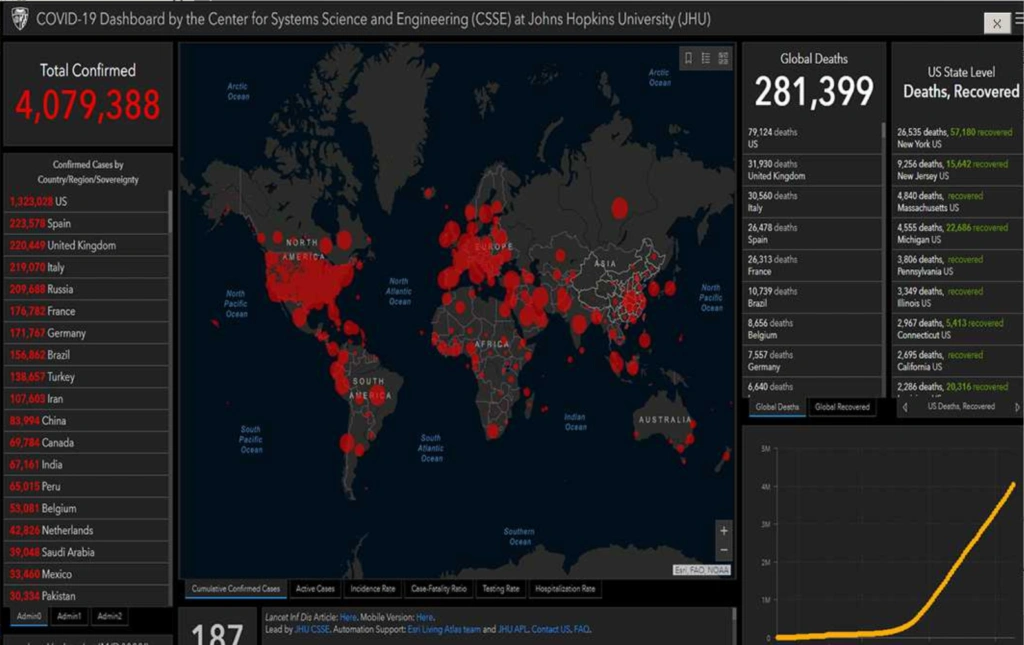Select Mexico in confirmed cases list

click(86, 574)
